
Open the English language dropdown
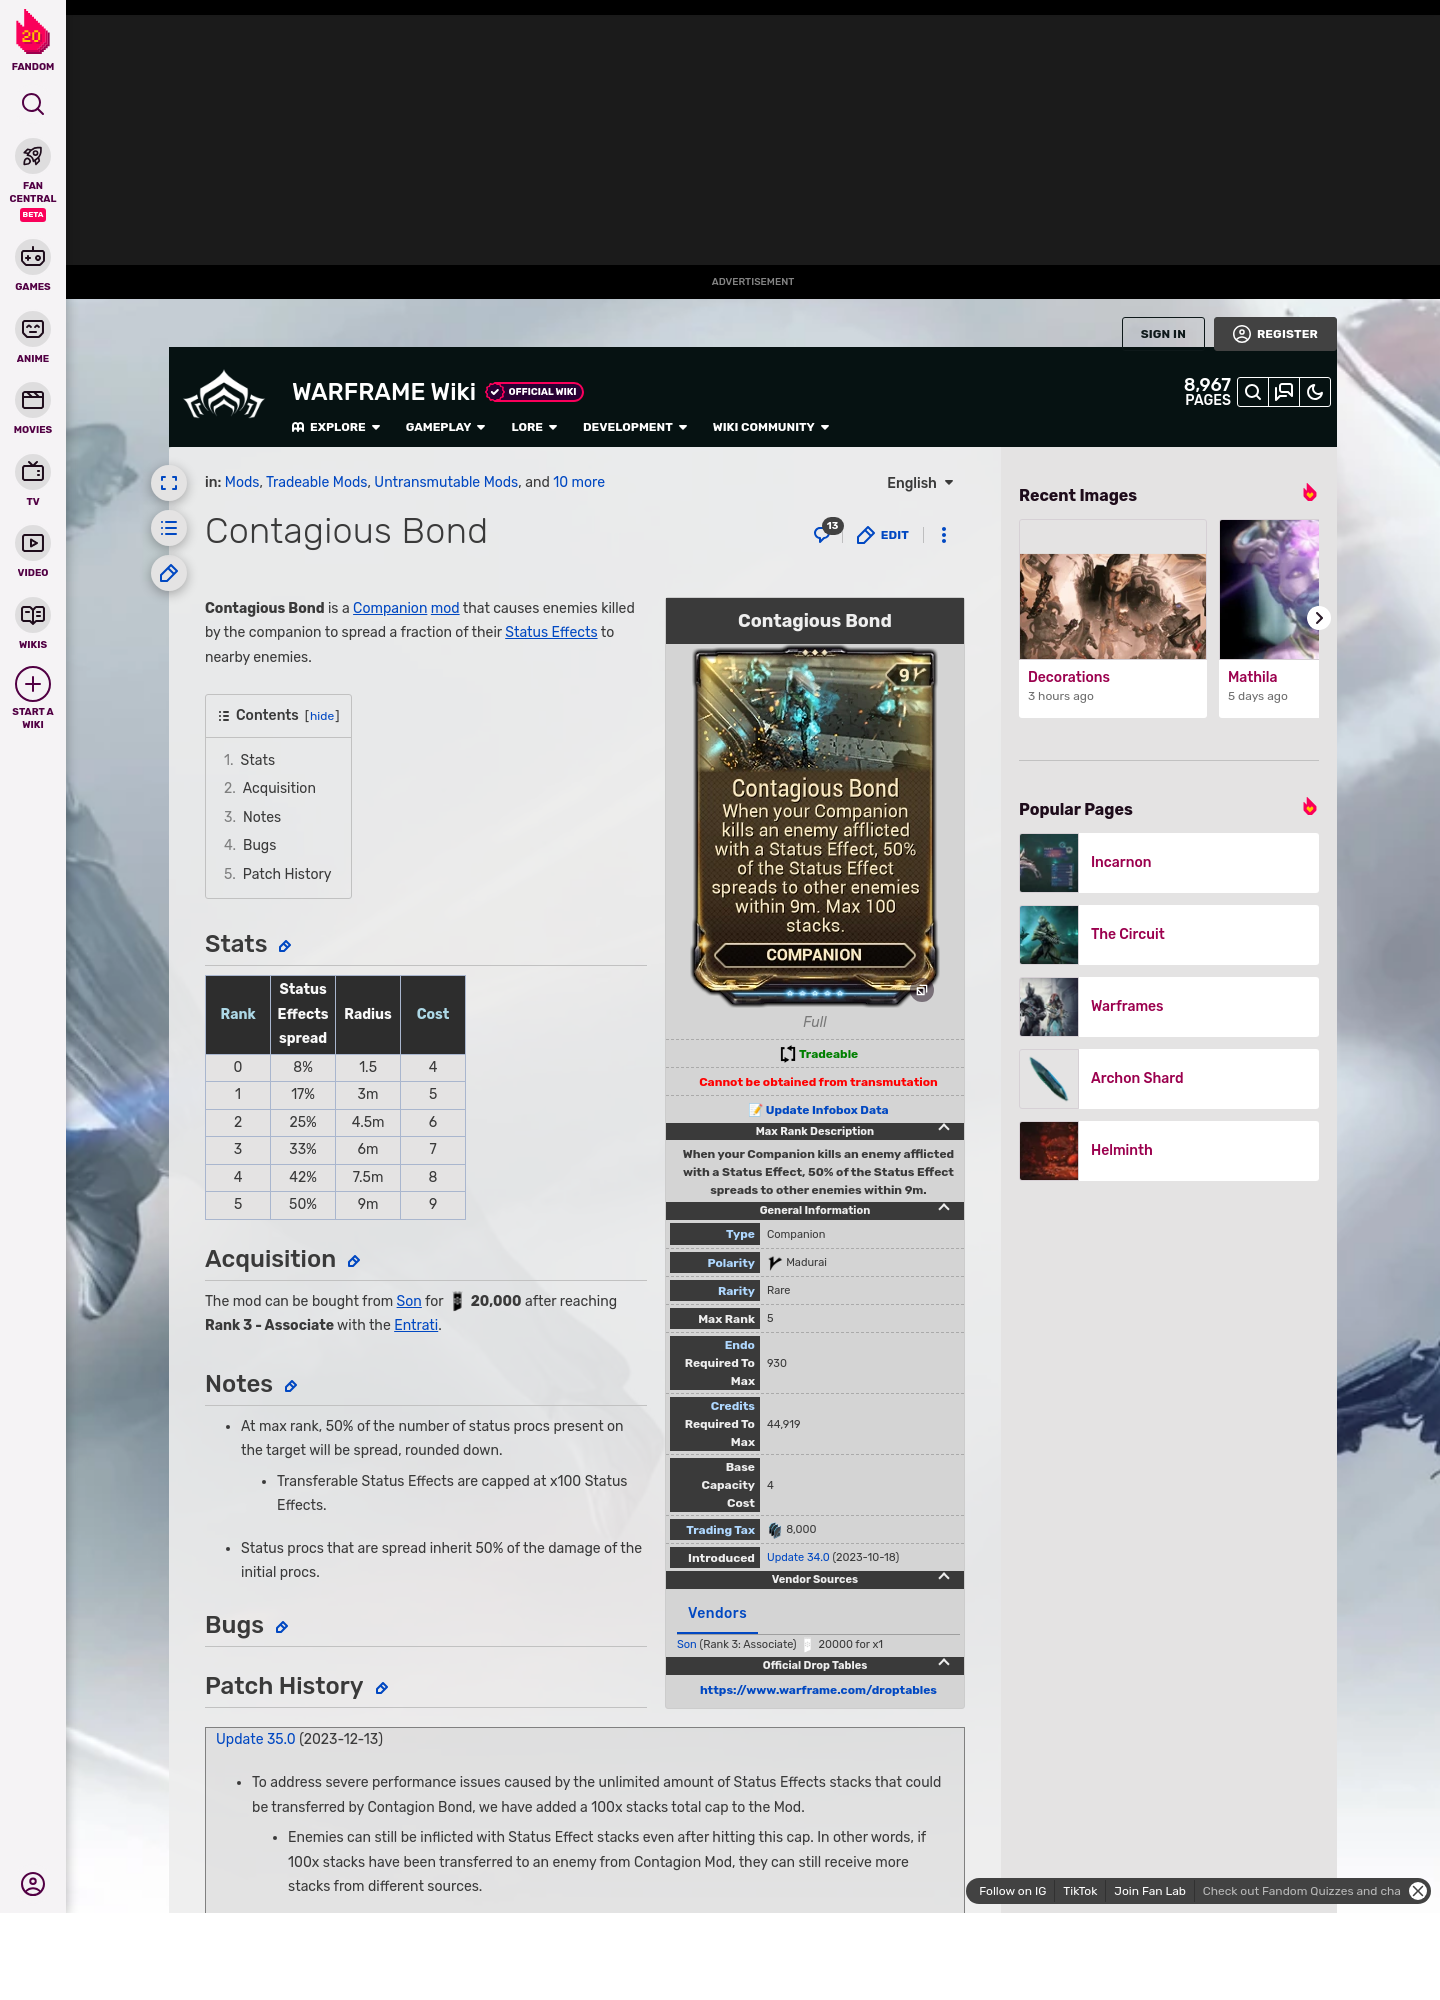tap(920, 483)
